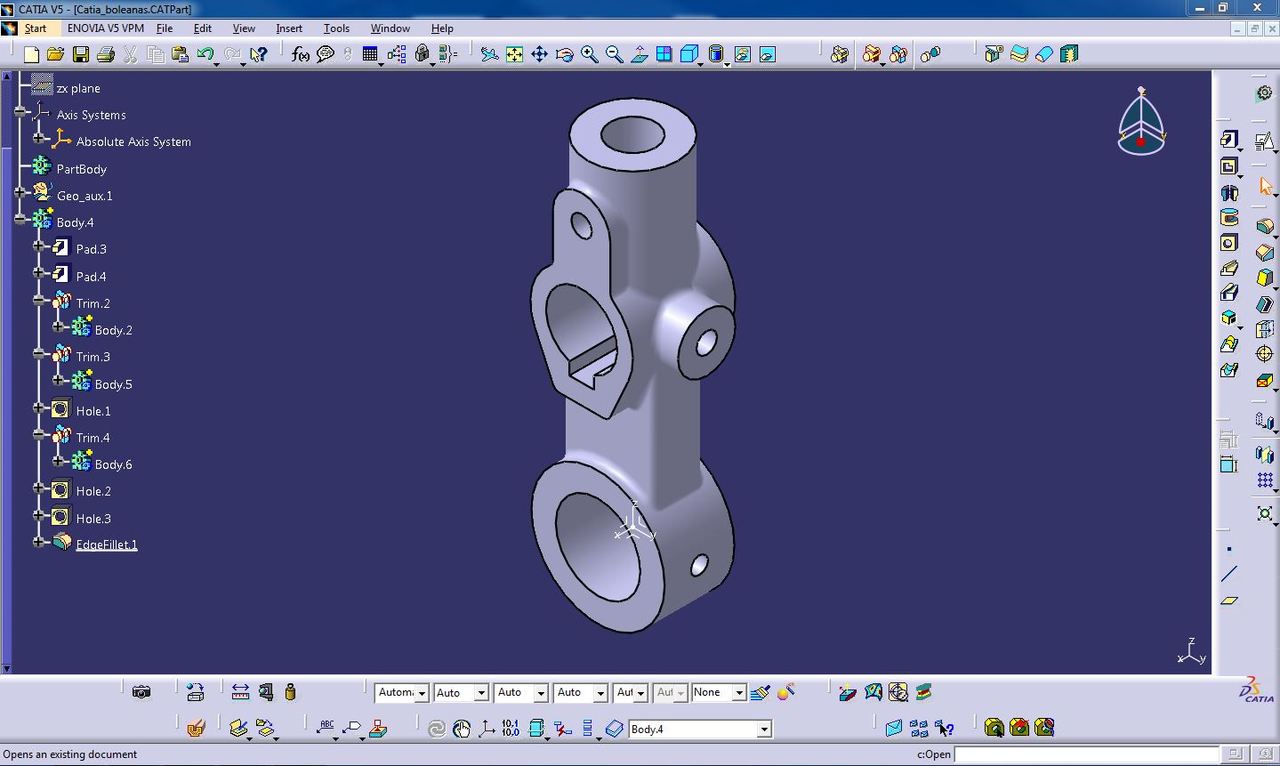The height and width of the screenshot is (766, 1280).
Task: Open the Window menu
Action: click(x=390, y=28)
